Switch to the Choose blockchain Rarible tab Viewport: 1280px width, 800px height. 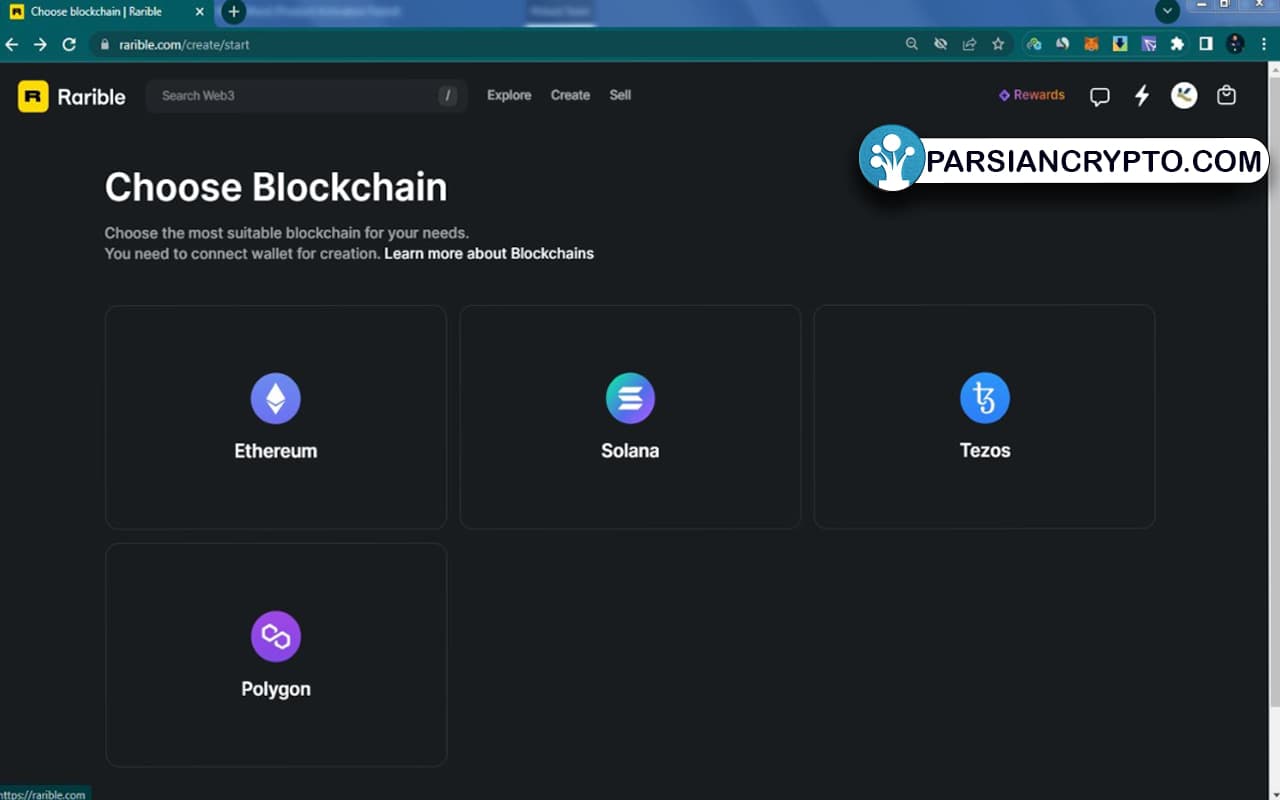pyautogui.click(x=105, y=12)
